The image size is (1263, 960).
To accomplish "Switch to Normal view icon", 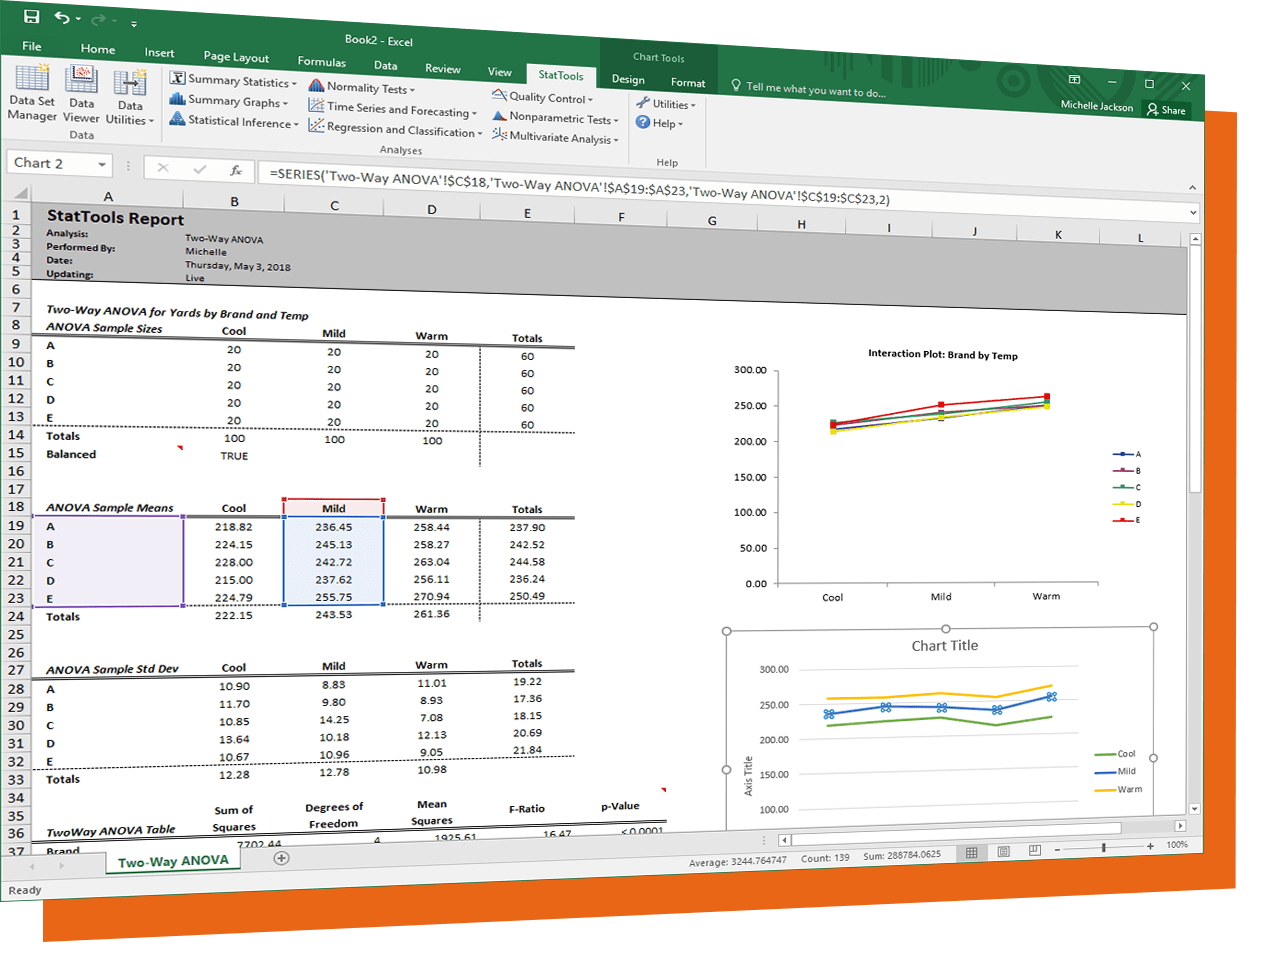I will click(971, 853).
